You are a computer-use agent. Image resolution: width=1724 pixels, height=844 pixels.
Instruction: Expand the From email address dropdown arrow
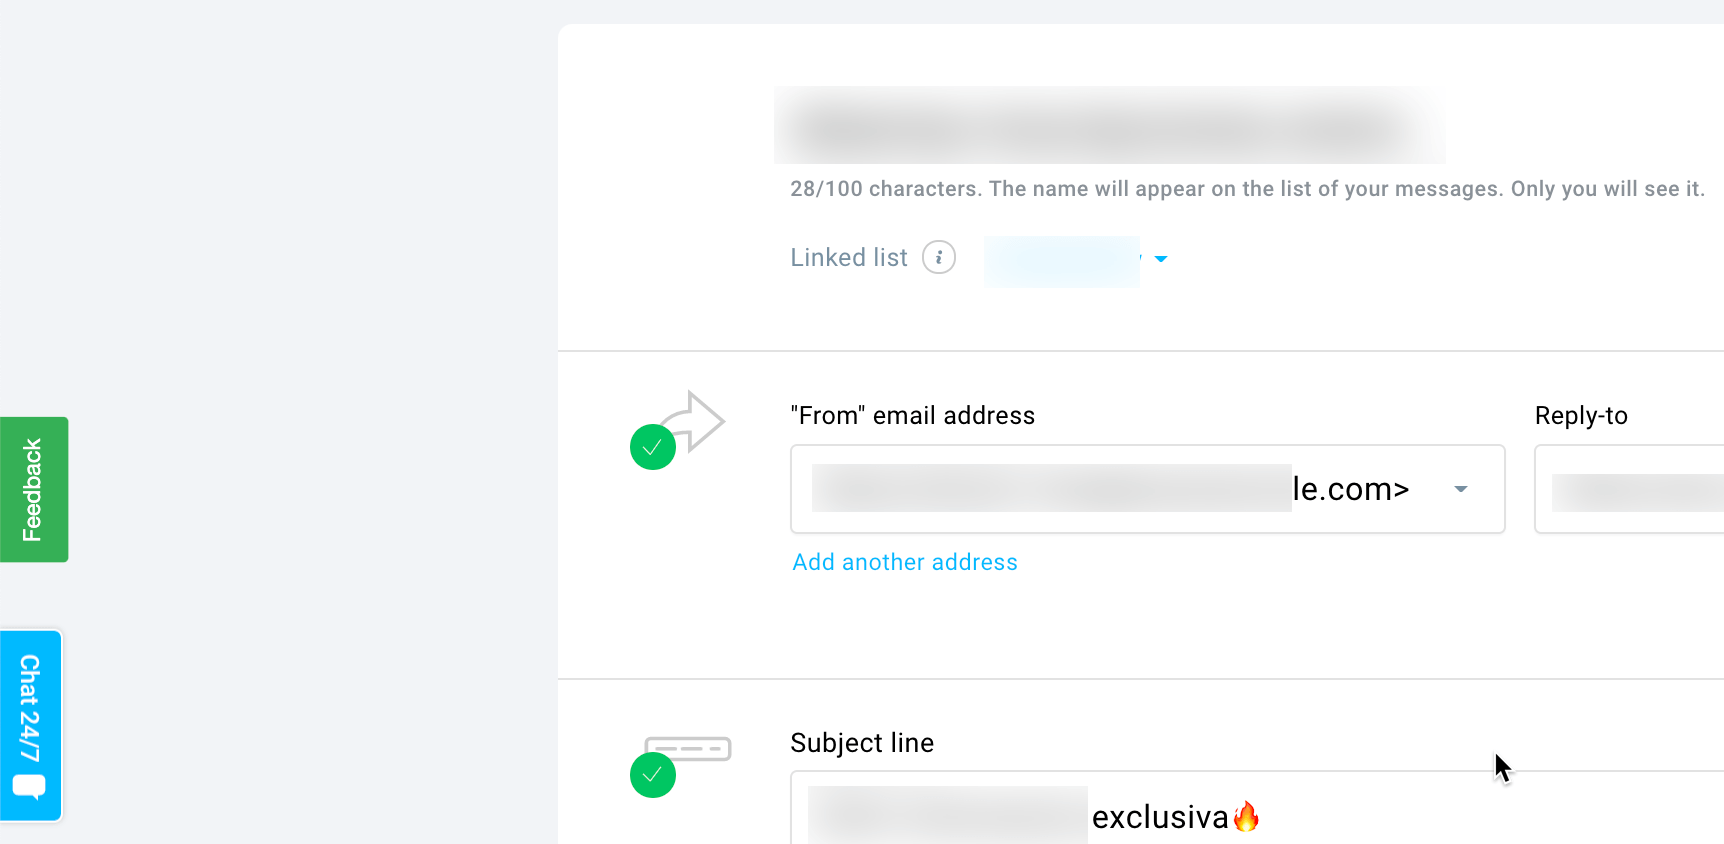point(1461,489)
